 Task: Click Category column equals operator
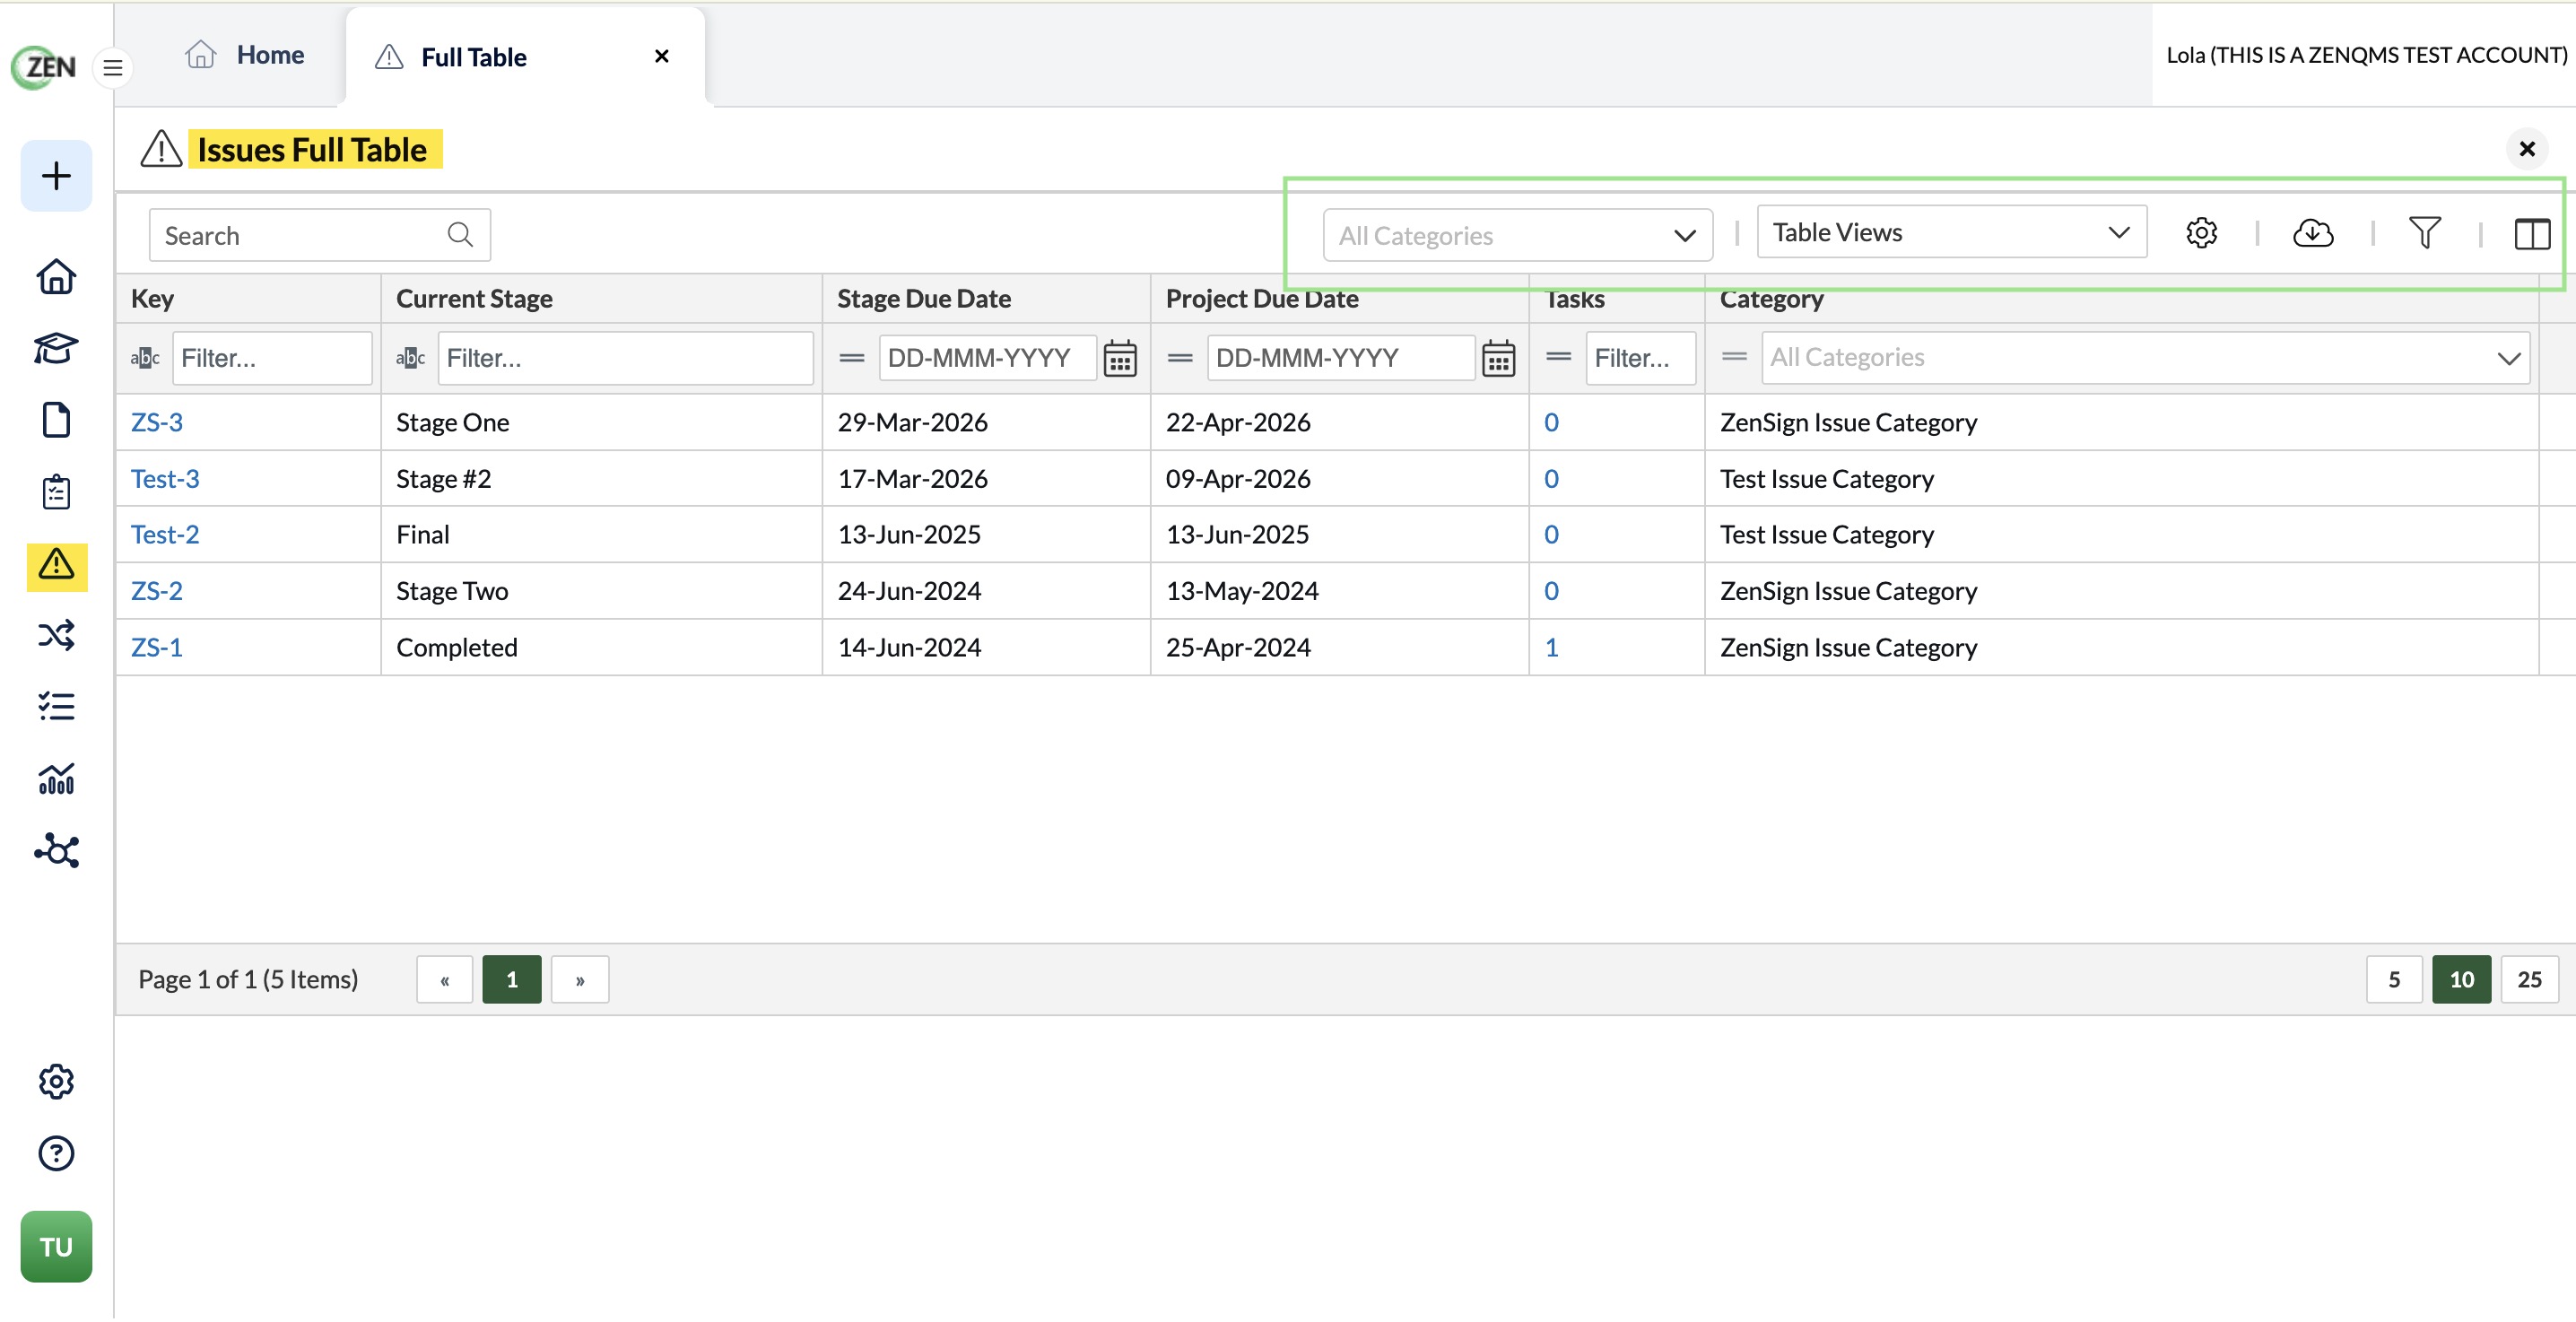click(x=1734, y=357)
